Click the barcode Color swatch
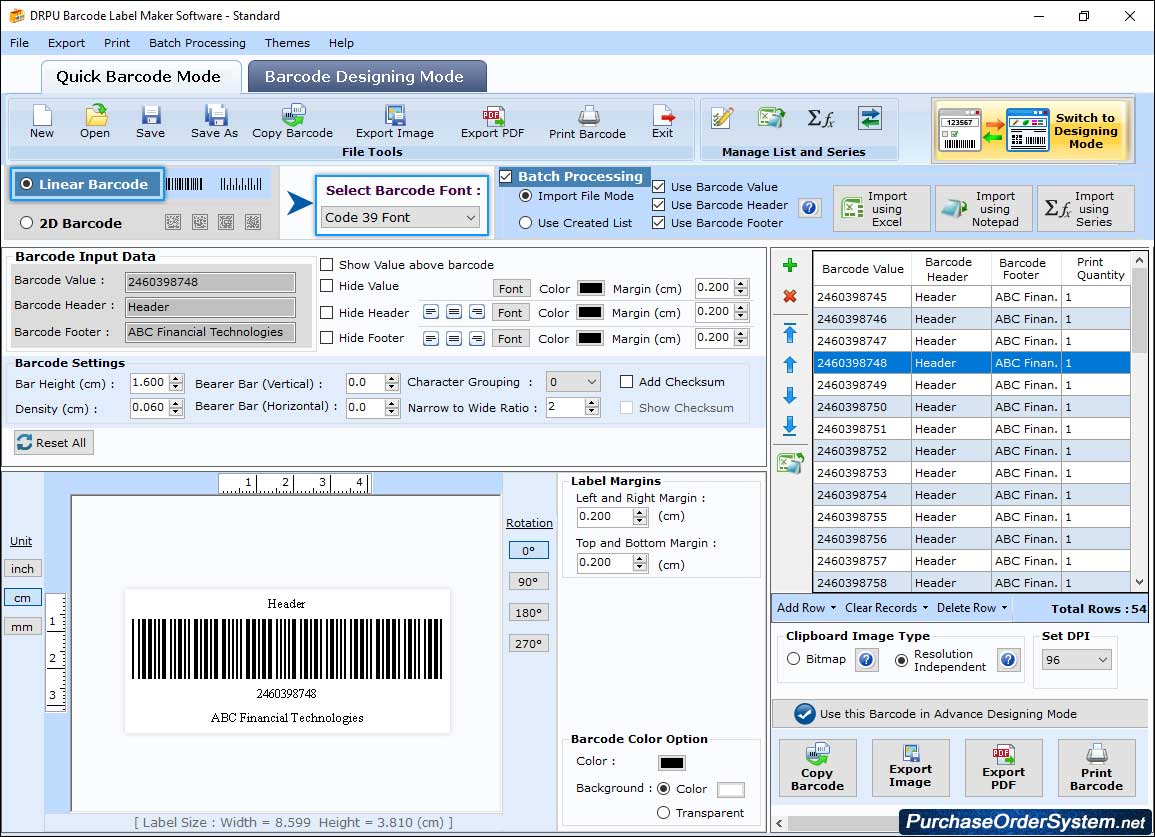 click(671, 763)
